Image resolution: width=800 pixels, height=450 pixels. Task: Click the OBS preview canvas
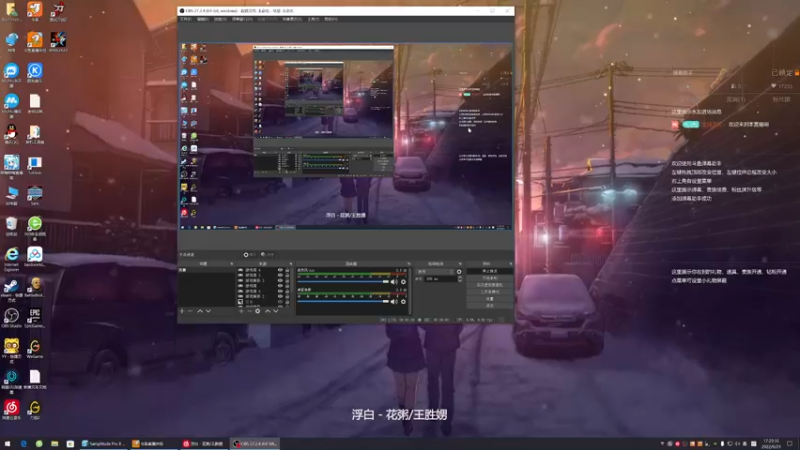[x=346, y=136]
